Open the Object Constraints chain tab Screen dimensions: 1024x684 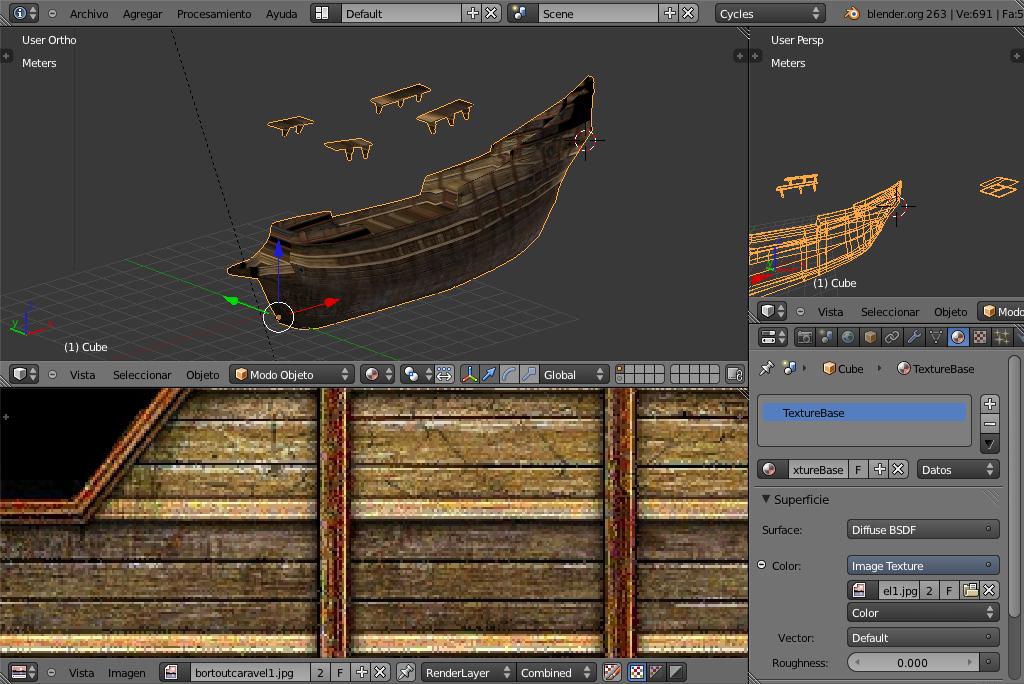coord(892,337)
